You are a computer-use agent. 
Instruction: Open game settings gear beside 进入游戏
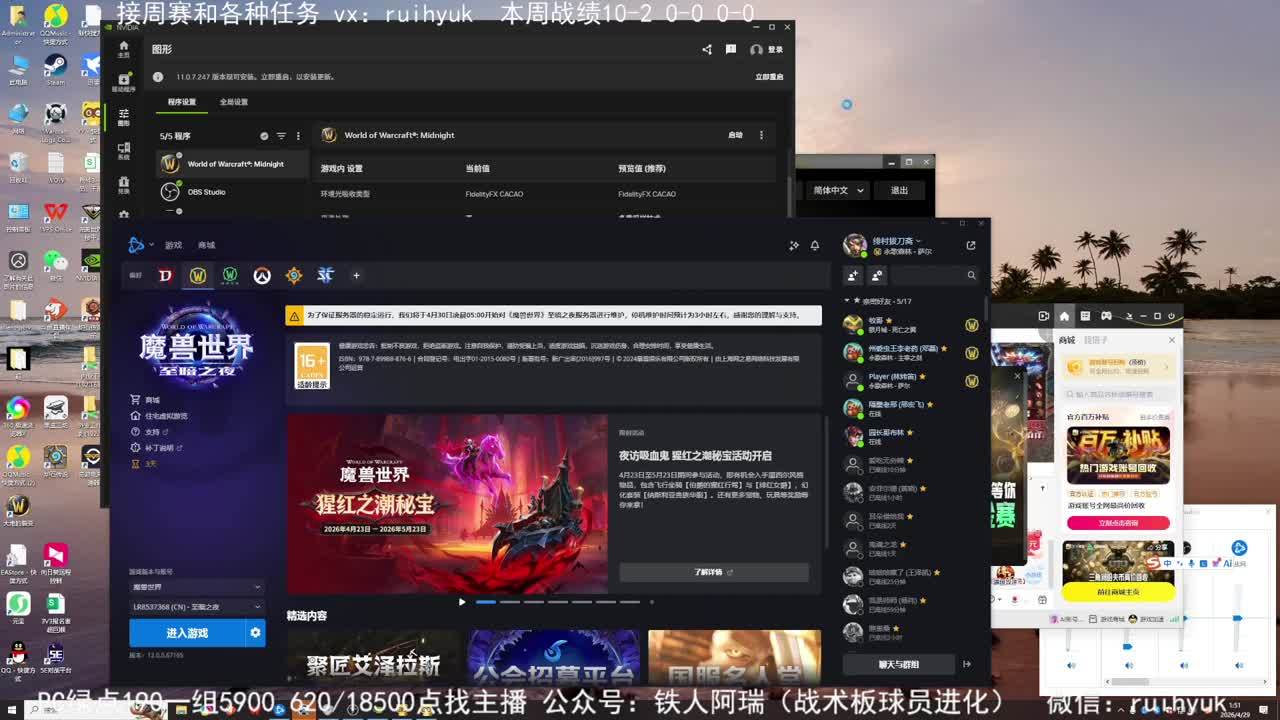[255, 633]
